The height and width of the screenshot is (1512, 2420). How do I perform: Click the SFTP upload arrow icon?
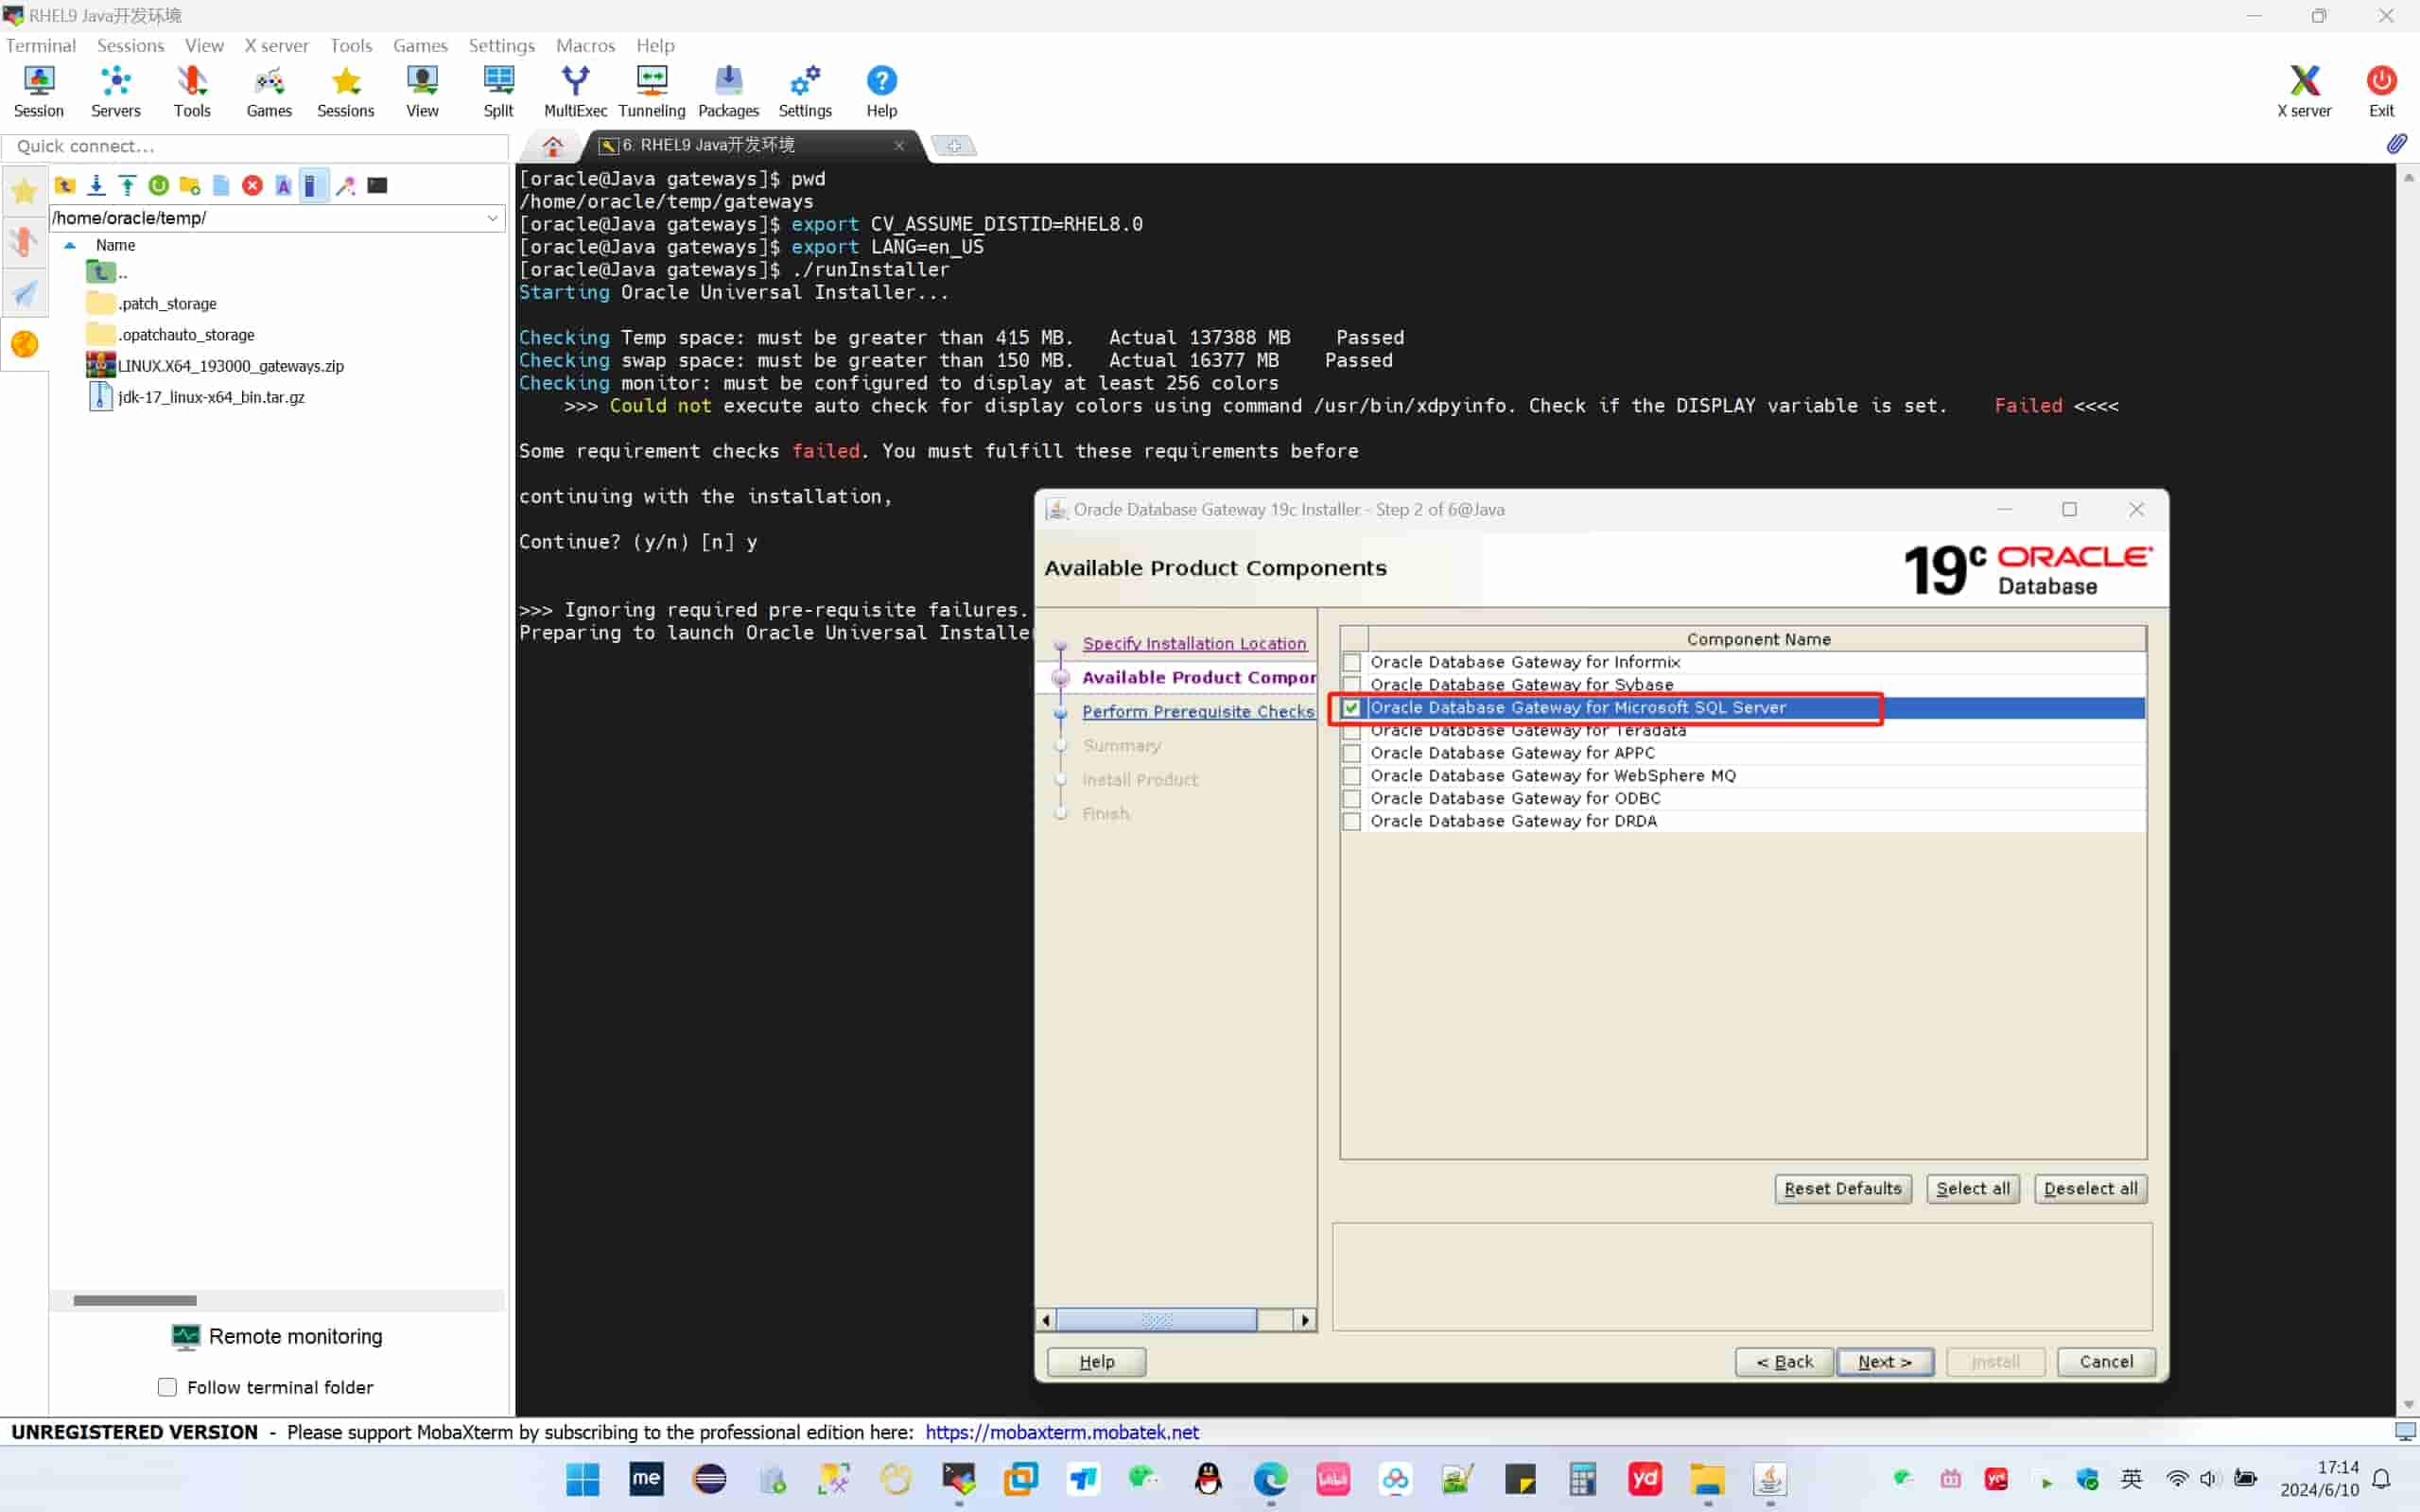127,185
